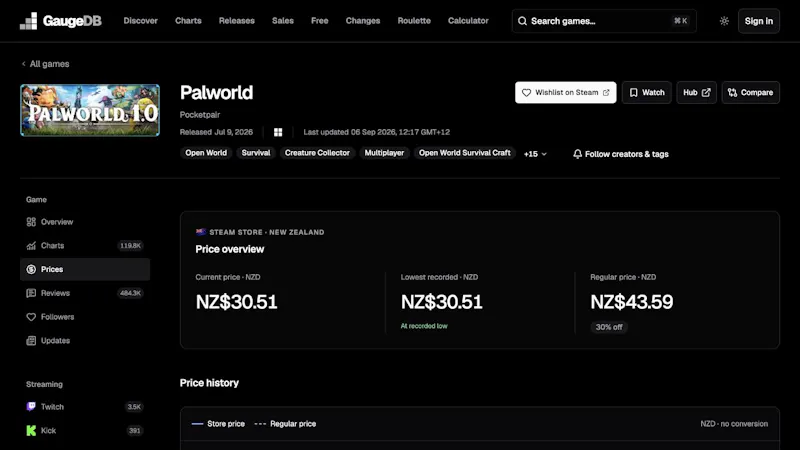Click the Charts graph icon in sidebar
800x450 pixels.
(x=31, y=245)
